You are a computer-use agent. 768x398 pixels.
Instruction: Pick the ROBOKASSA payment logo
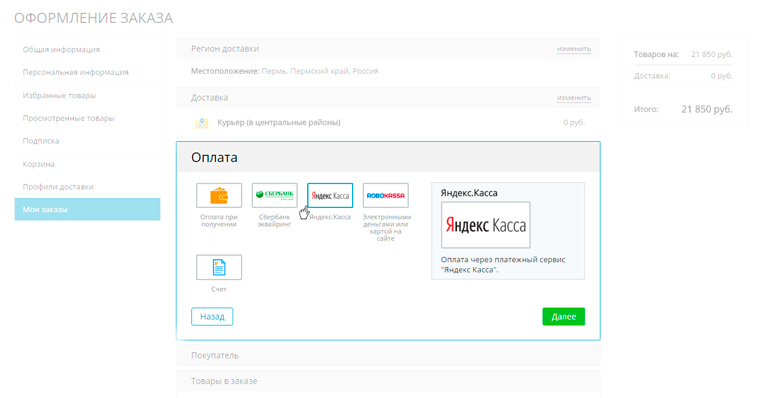(x=386, y=195)
